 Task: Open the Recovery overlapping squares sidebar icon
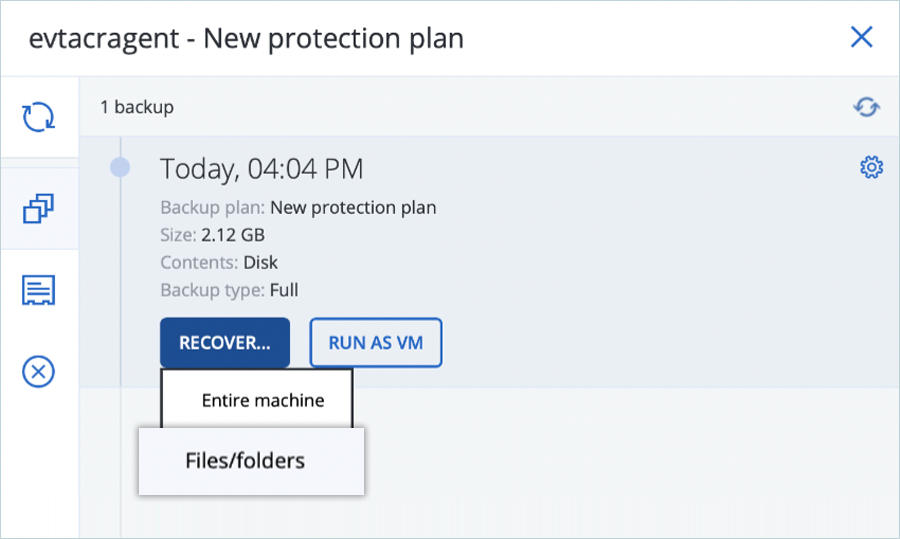point(39,209)
